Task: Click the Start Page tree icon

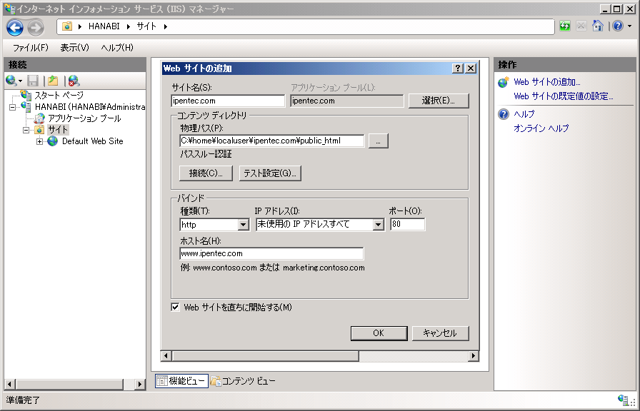Action: tap(26, 95)
